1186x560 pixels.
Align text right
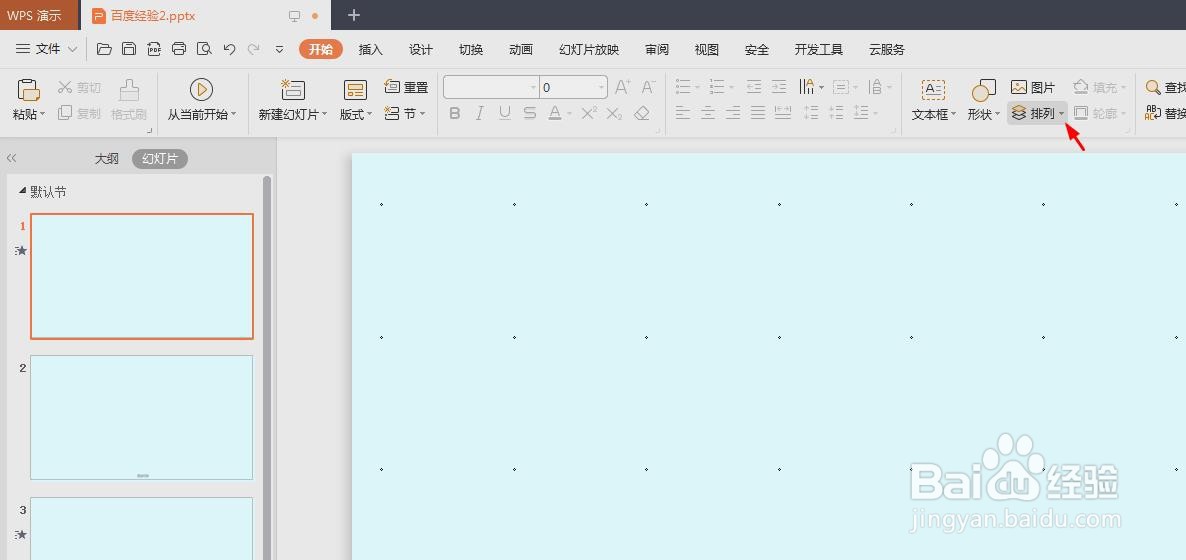pos(733,114)
